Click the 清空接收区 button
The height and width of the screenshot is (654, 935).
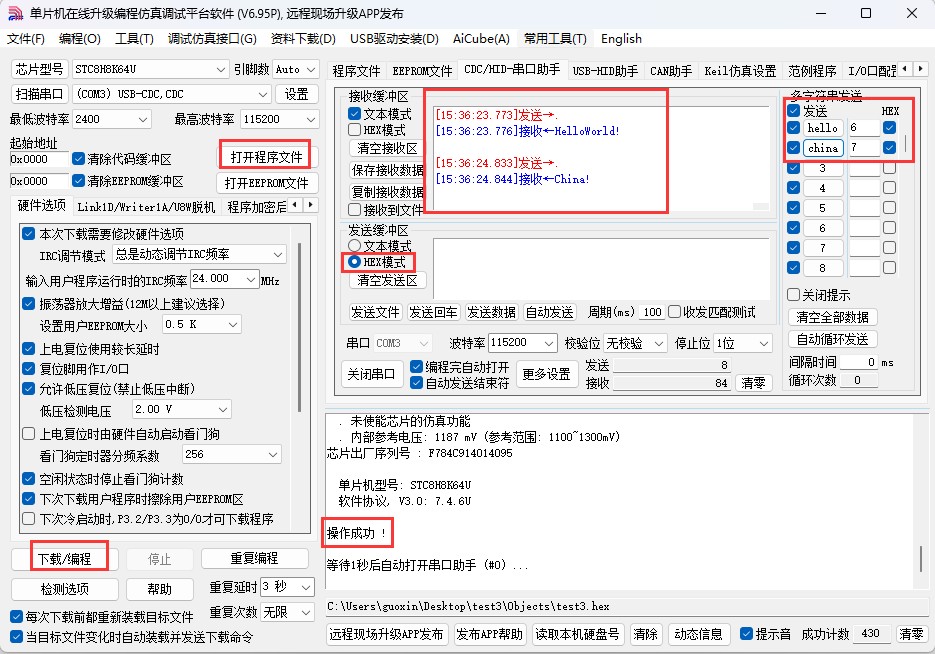point(387,148)
